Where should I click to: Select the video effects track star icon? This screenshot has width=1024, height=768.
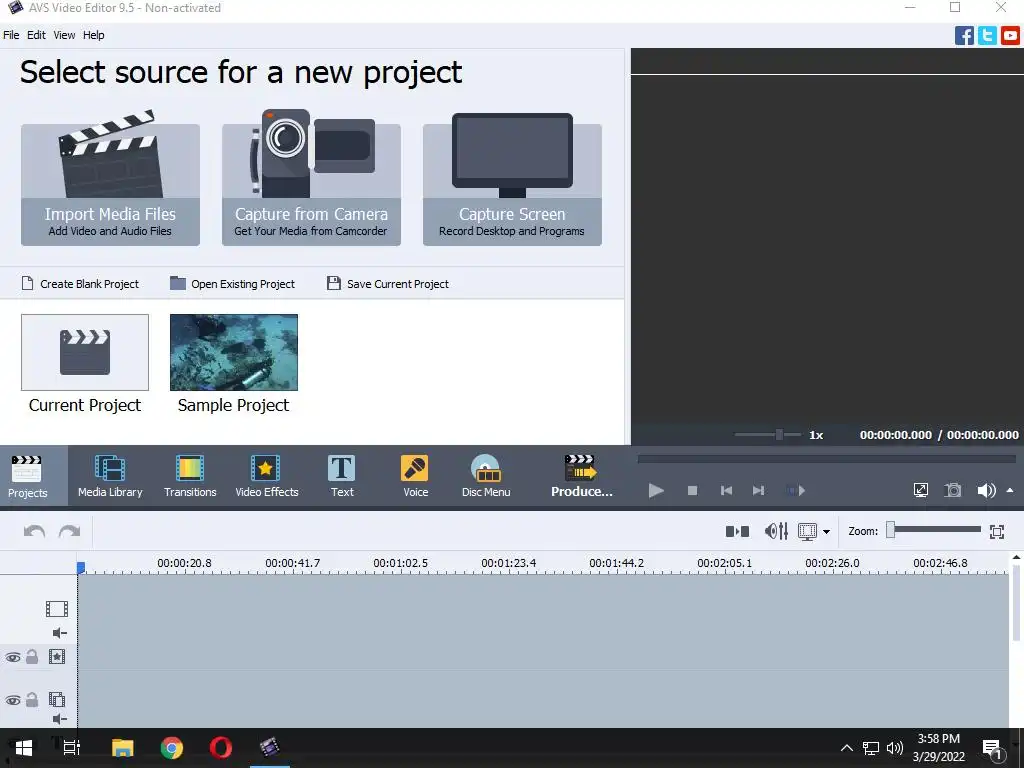point(57,657)
